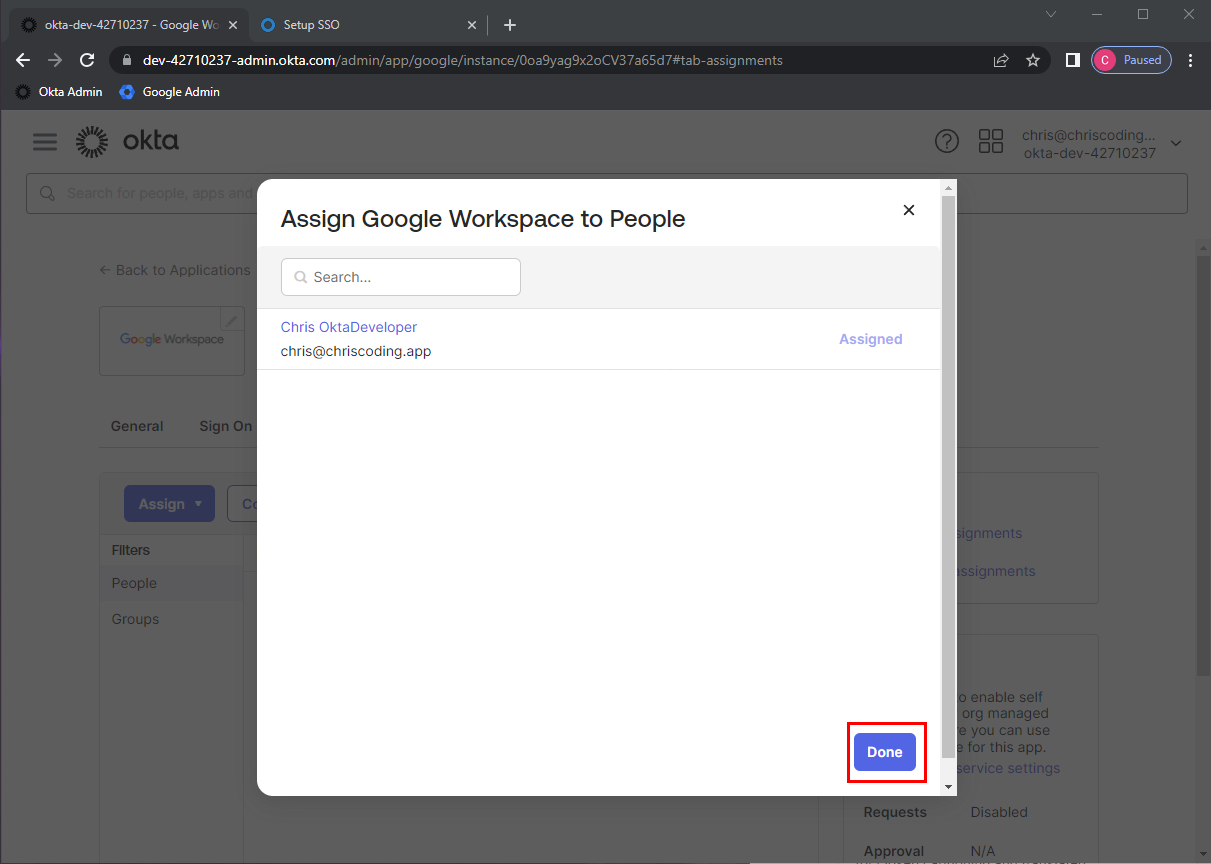Switch to the General tab

point(137,426)
